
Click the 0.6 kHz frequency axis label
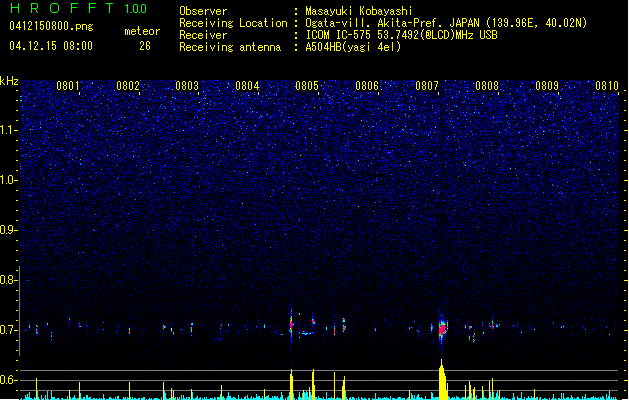pyautogui.click(x=9, y=380)
